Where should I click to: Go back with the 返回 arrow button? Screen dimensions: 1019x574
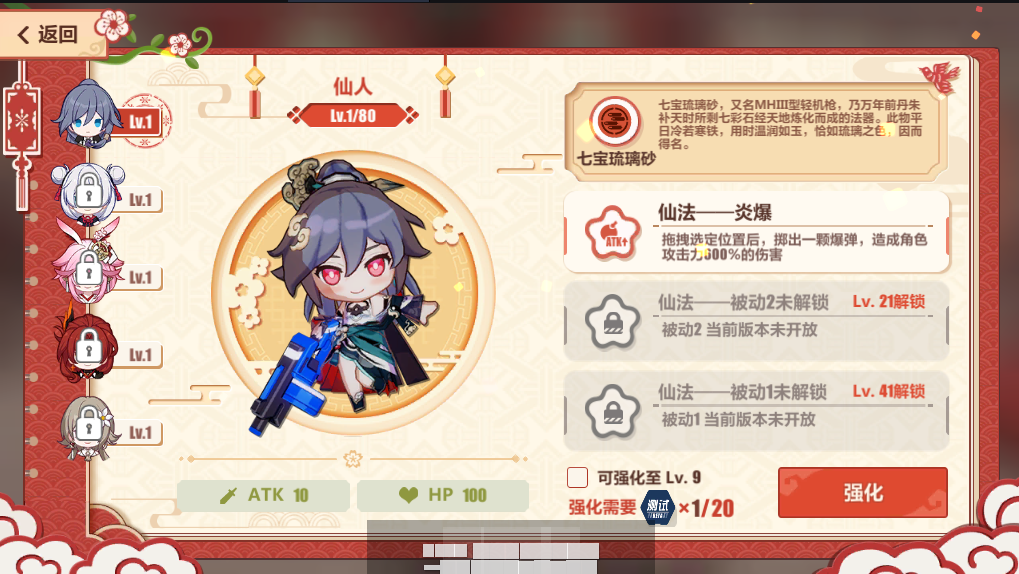click(49, 34)
